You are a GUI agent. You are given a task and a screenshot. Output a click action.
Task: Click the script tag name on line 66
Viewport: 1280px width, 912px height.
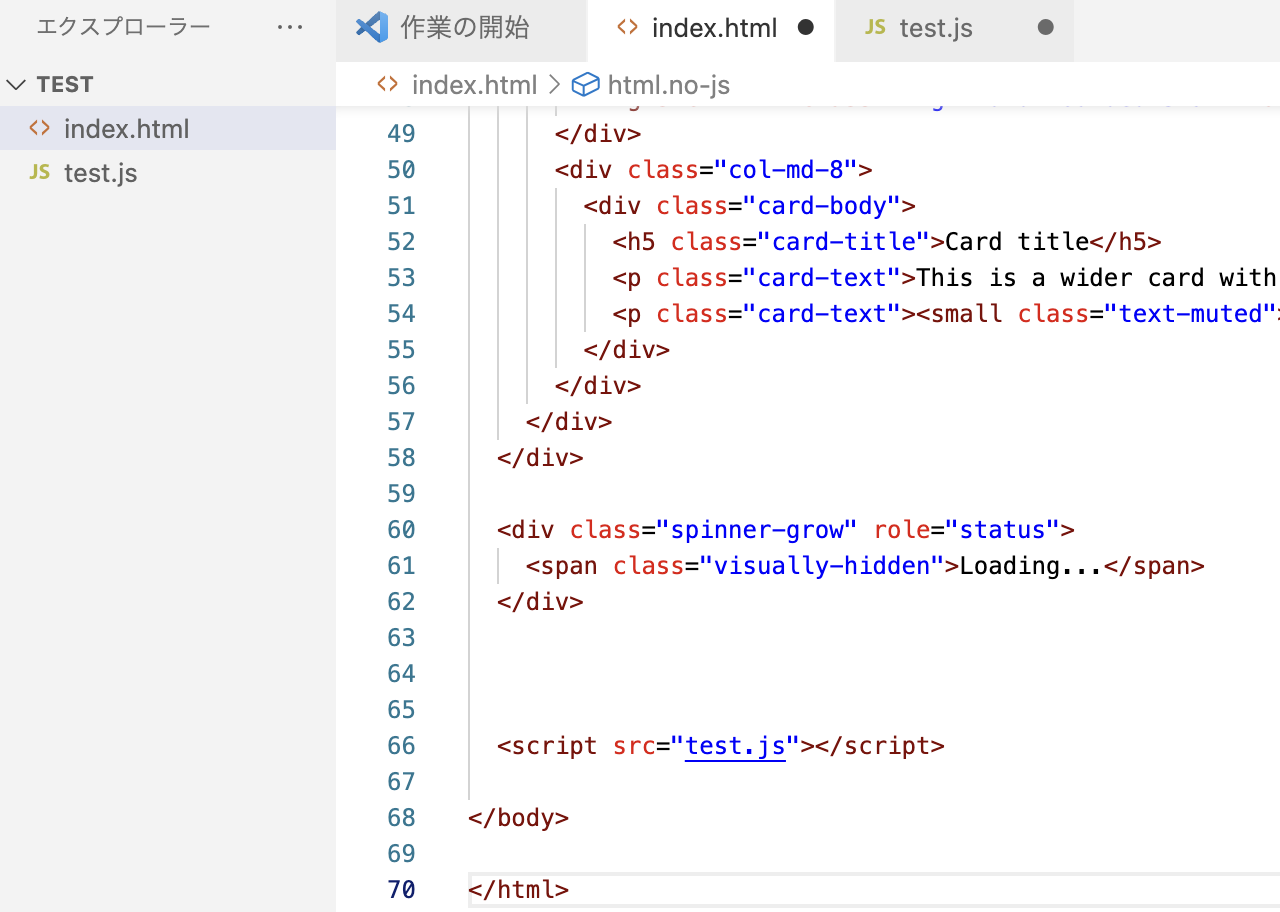[554, 746]
